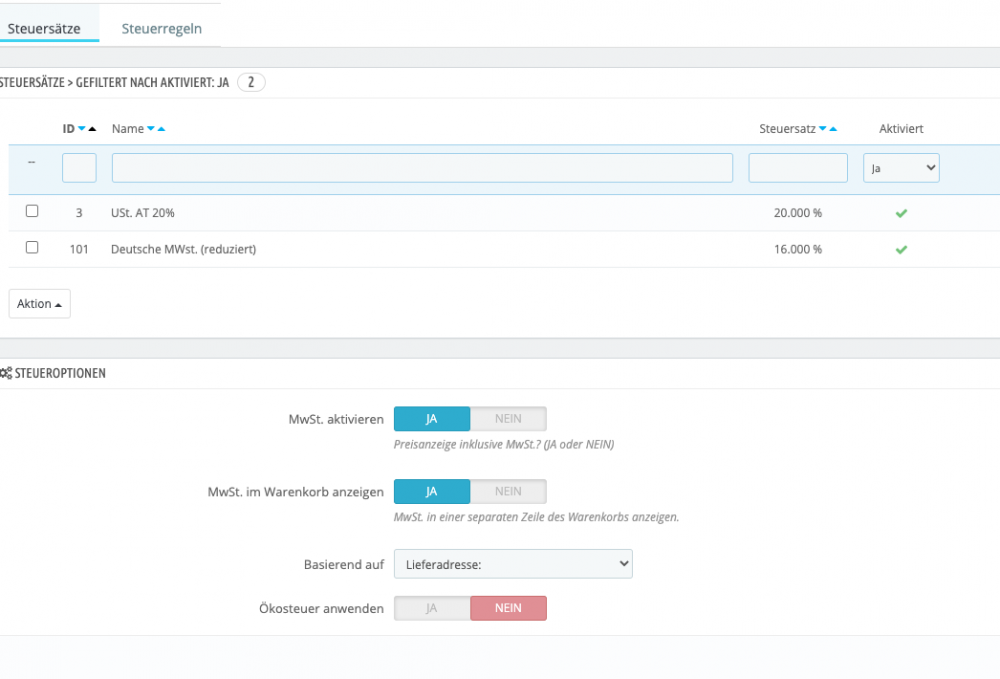
Task: Open the Basierend auf dropdown
Action: coord(513,564)
